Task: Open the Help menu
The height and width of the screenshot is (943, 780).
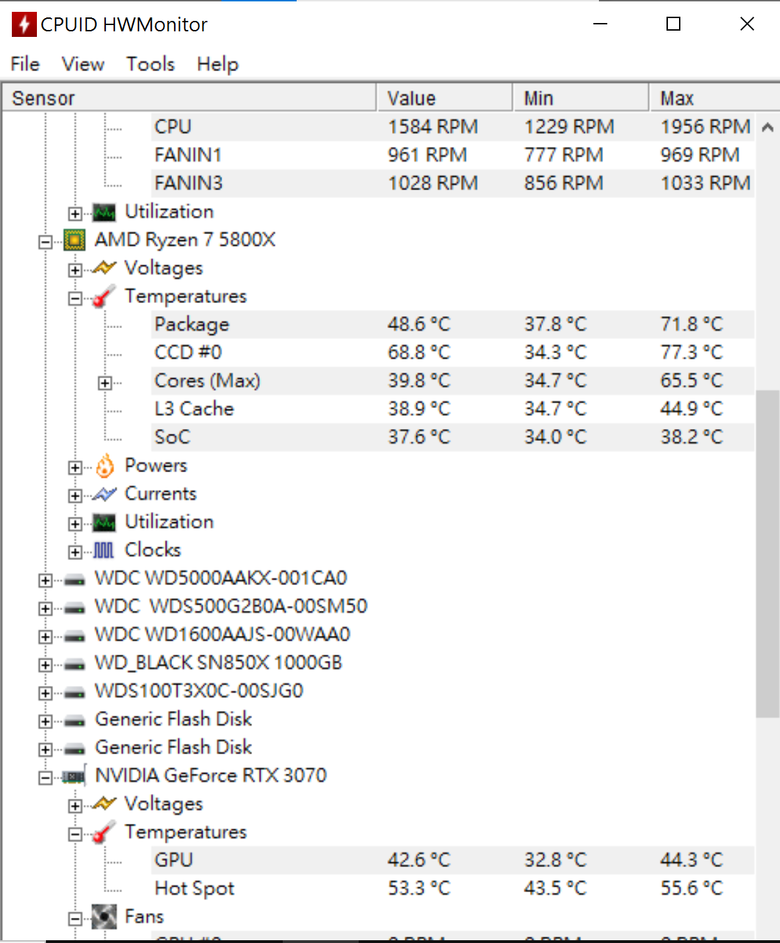Action: tap(218, 64)
